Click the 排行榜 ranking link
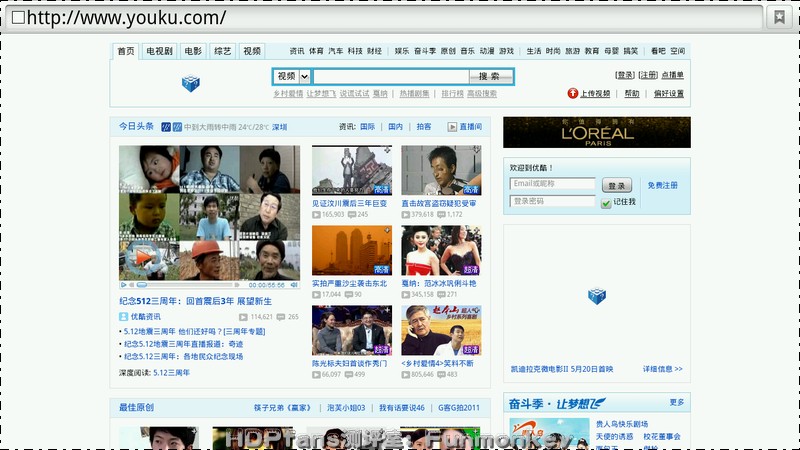 coord(453,93)
